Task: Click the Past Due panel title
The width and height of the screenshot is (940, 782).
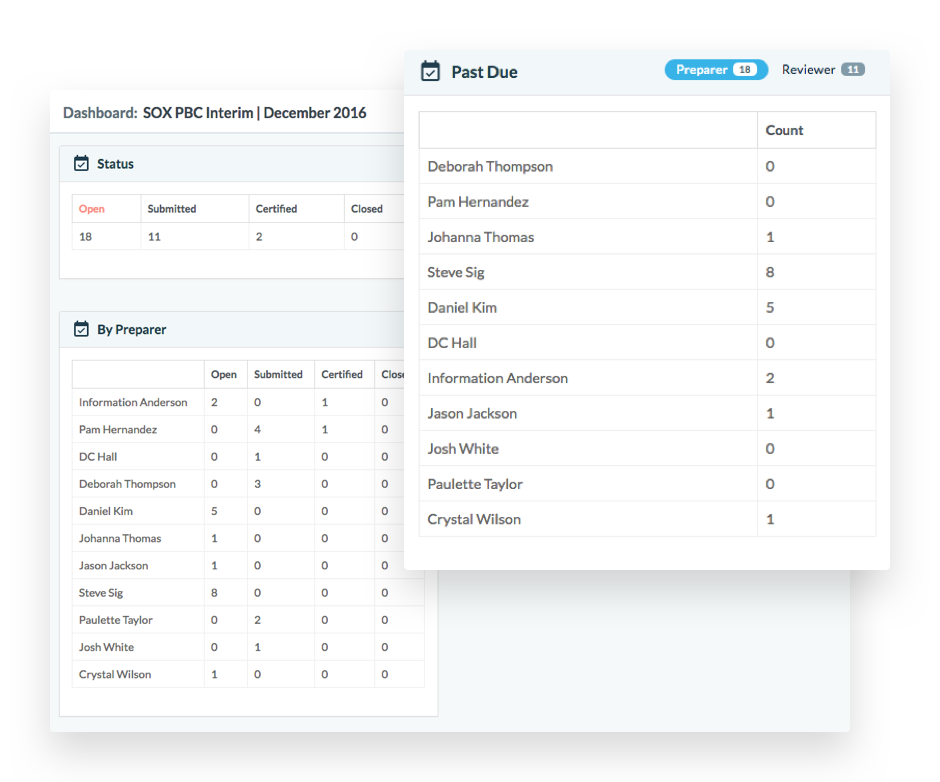Action: click(x=484, y=72)
